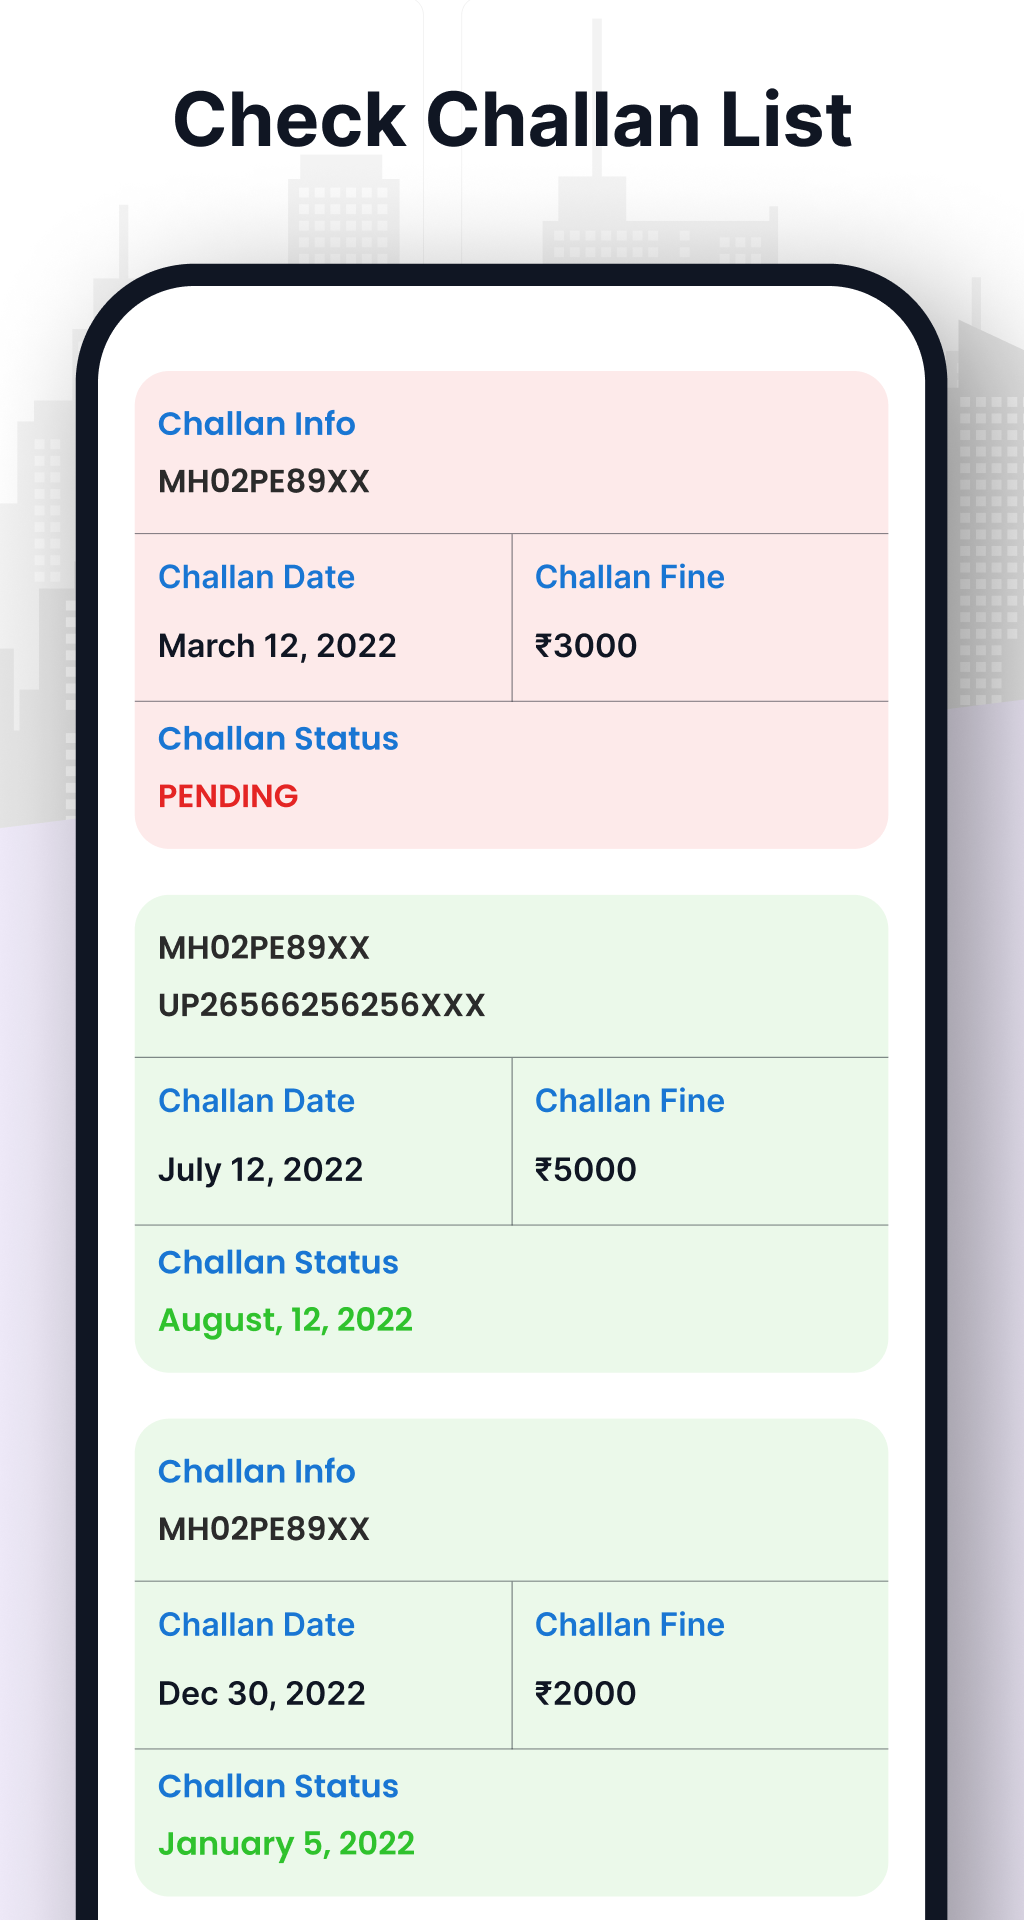Select vehicle number in the second card
The height and width of the screenshot is (1920, 1024).
(x=265, y=948)
